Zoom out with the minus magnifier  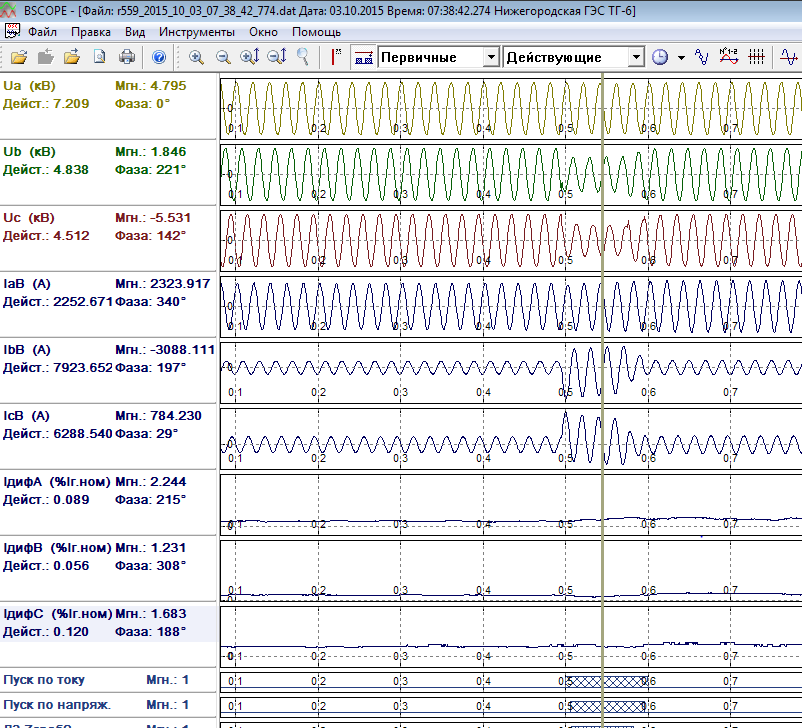(222, 57)
